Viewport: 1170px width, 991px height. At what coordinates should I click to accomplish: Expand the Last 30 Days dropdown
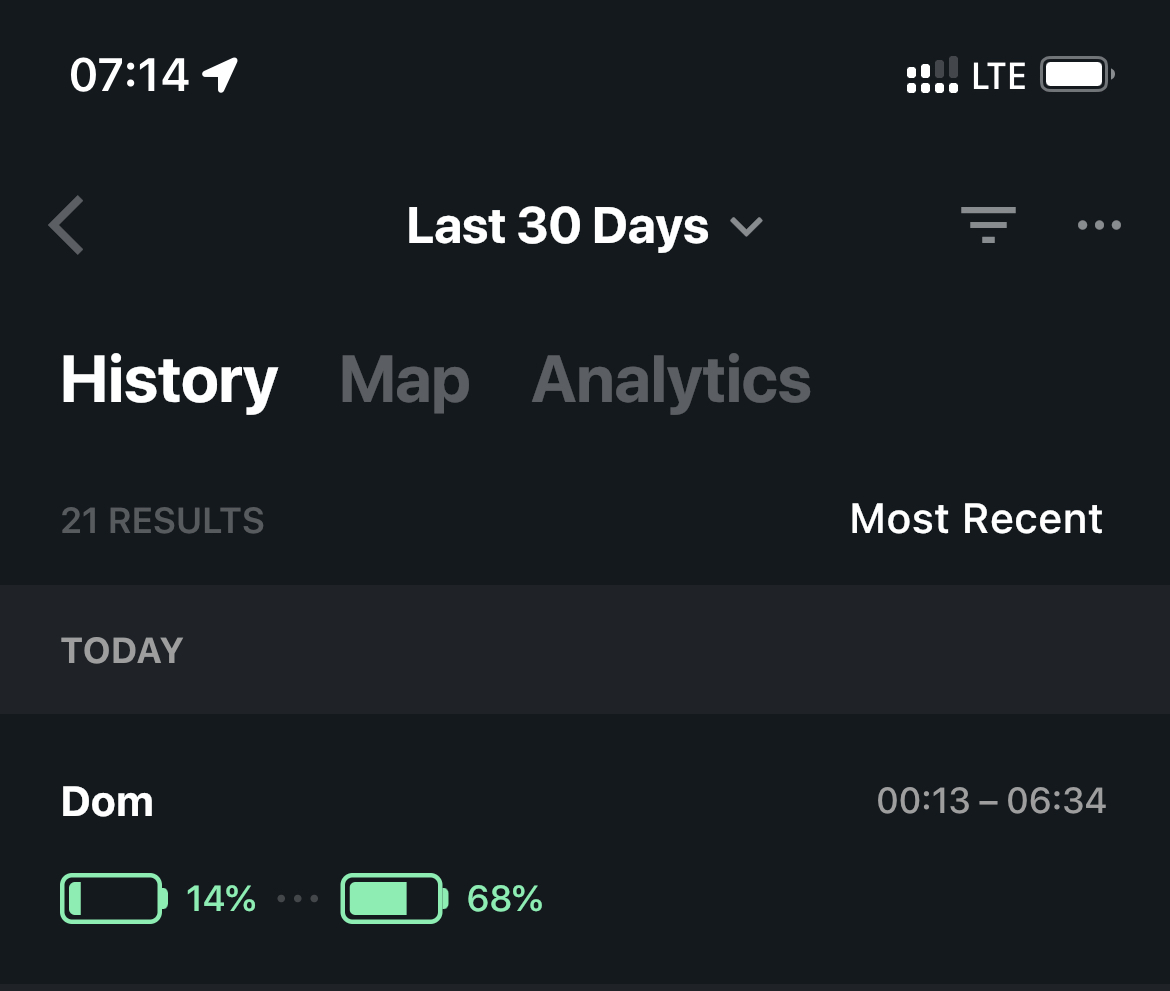(585, 225)
